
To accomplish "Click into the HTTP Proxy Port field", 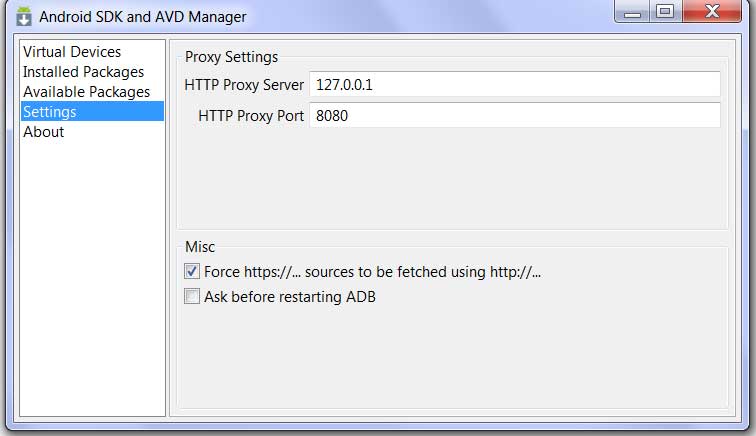I will click(515, 115).
